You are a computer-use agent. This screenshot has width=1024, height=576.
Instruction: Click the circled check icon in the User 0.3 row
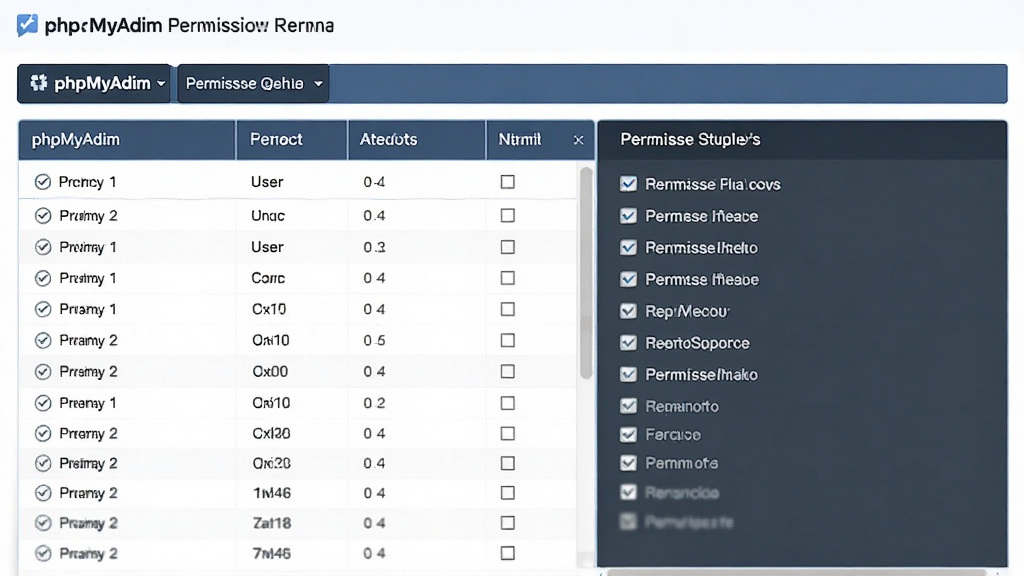tap(43, 247)
